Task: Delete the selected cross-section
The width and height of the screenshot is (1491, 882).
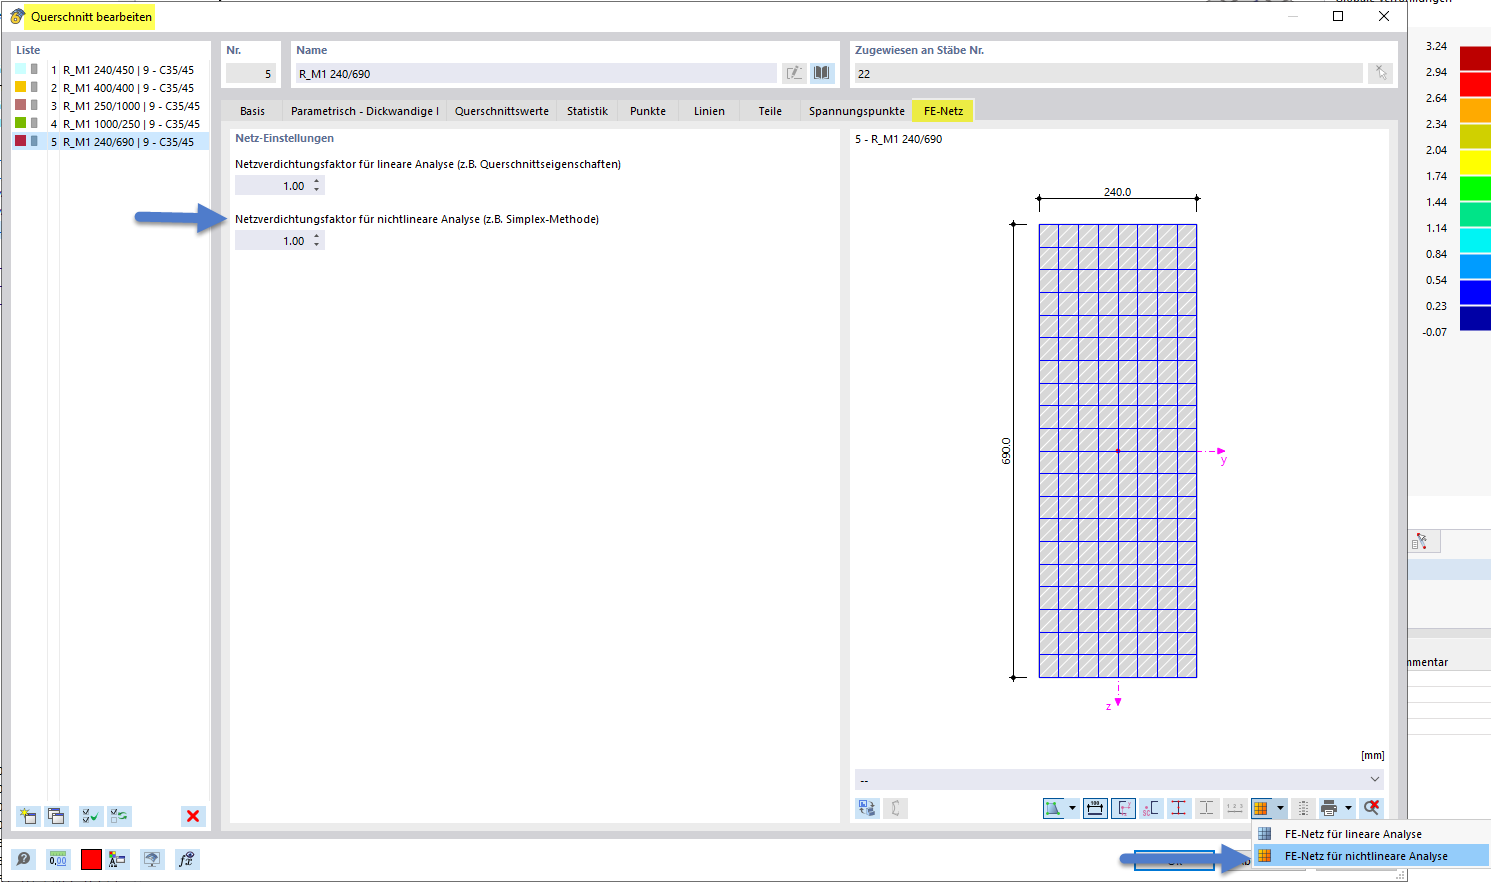Action: coord(195,816)
